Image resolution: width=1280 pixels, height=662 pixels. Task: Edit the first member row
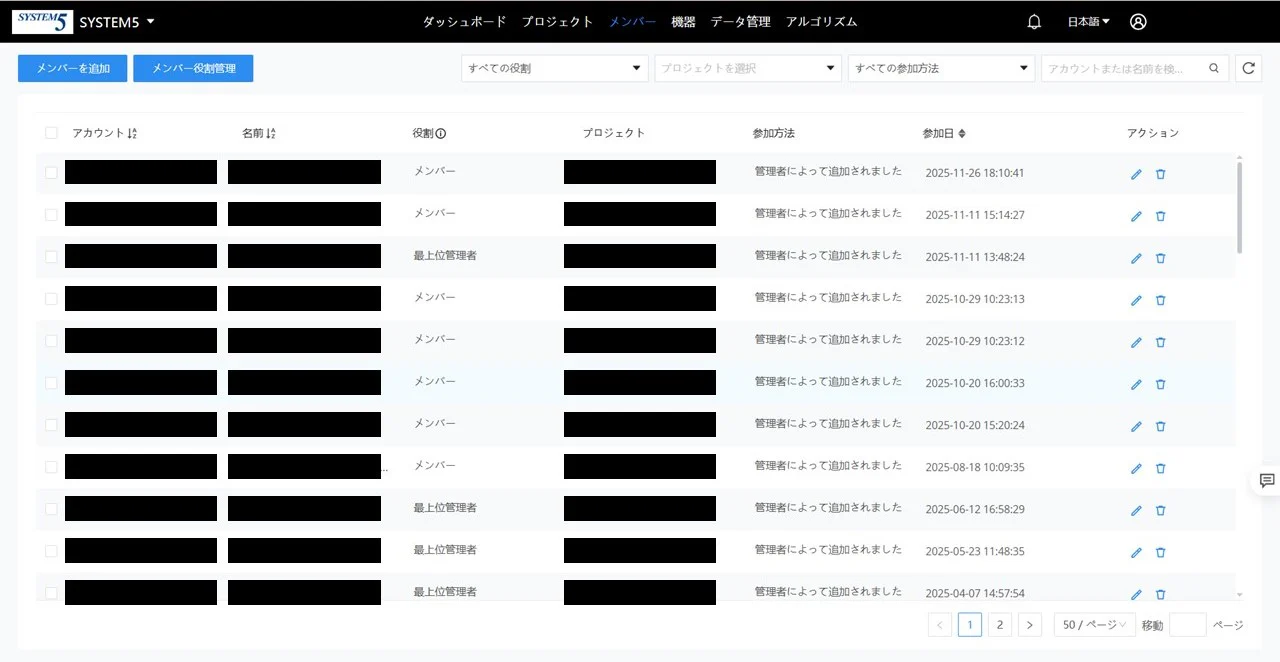click(1136, 174)
